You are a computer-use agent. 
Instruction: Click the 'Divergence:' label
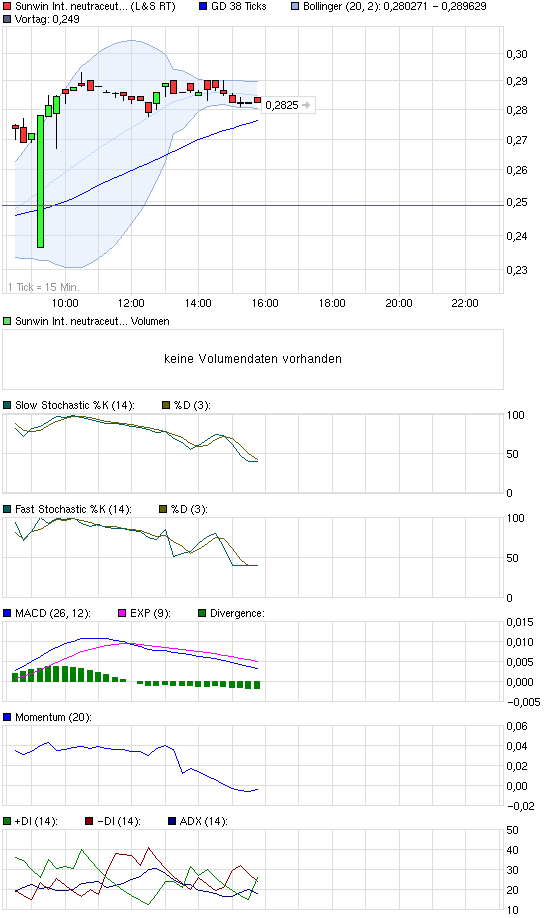coord(238,613)
